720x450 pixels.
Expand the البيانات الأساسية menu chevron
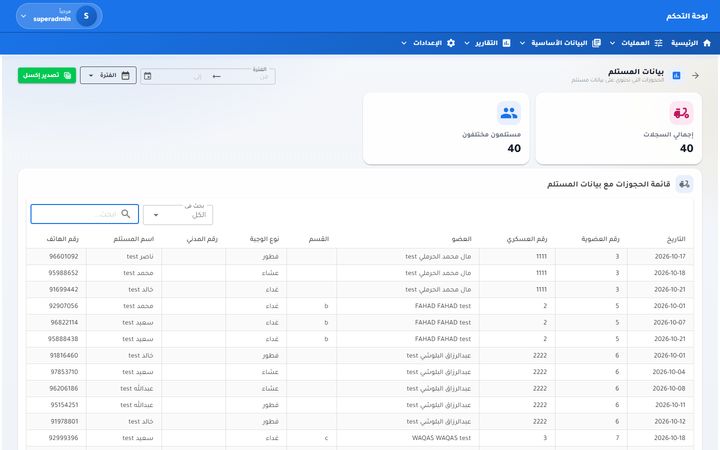point(522,43)
